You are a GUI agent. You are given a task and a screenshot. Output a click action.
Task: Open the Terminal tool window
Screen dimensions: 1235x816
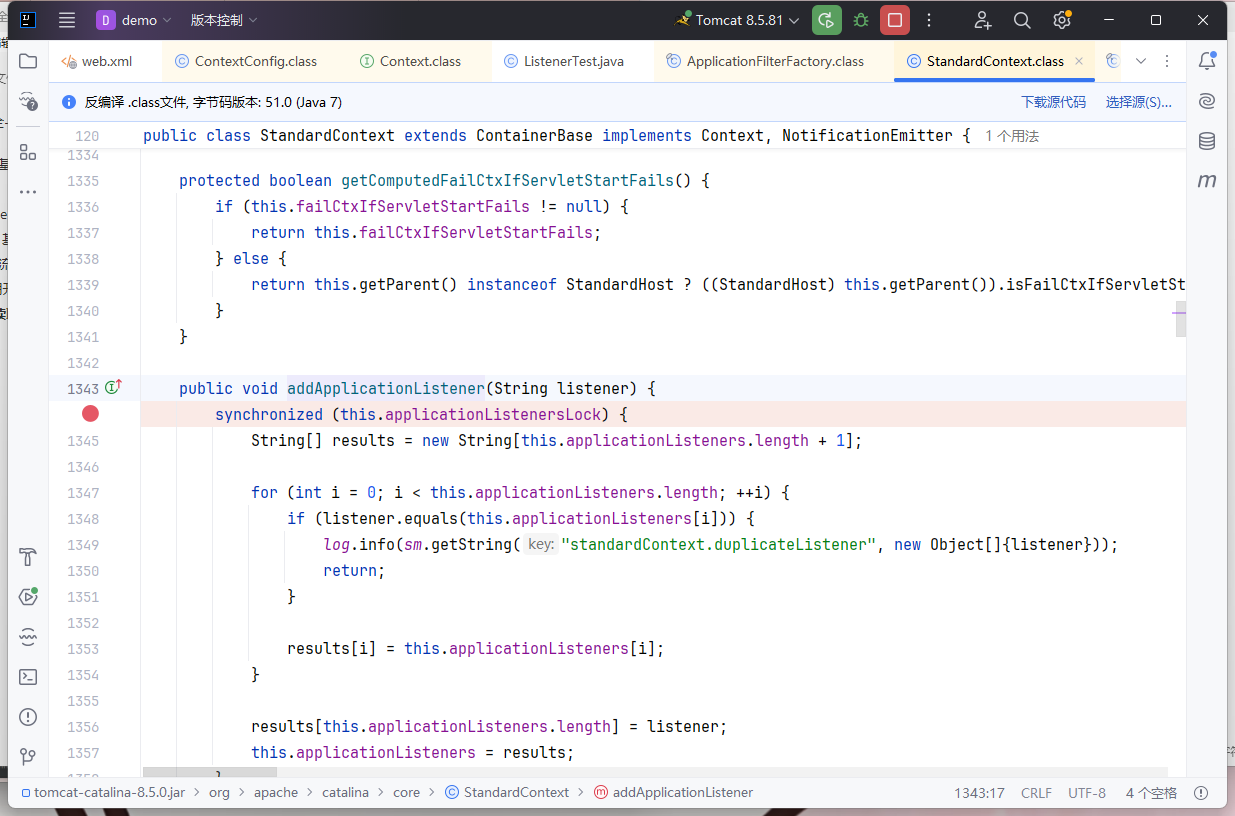[x=28, y=677]
